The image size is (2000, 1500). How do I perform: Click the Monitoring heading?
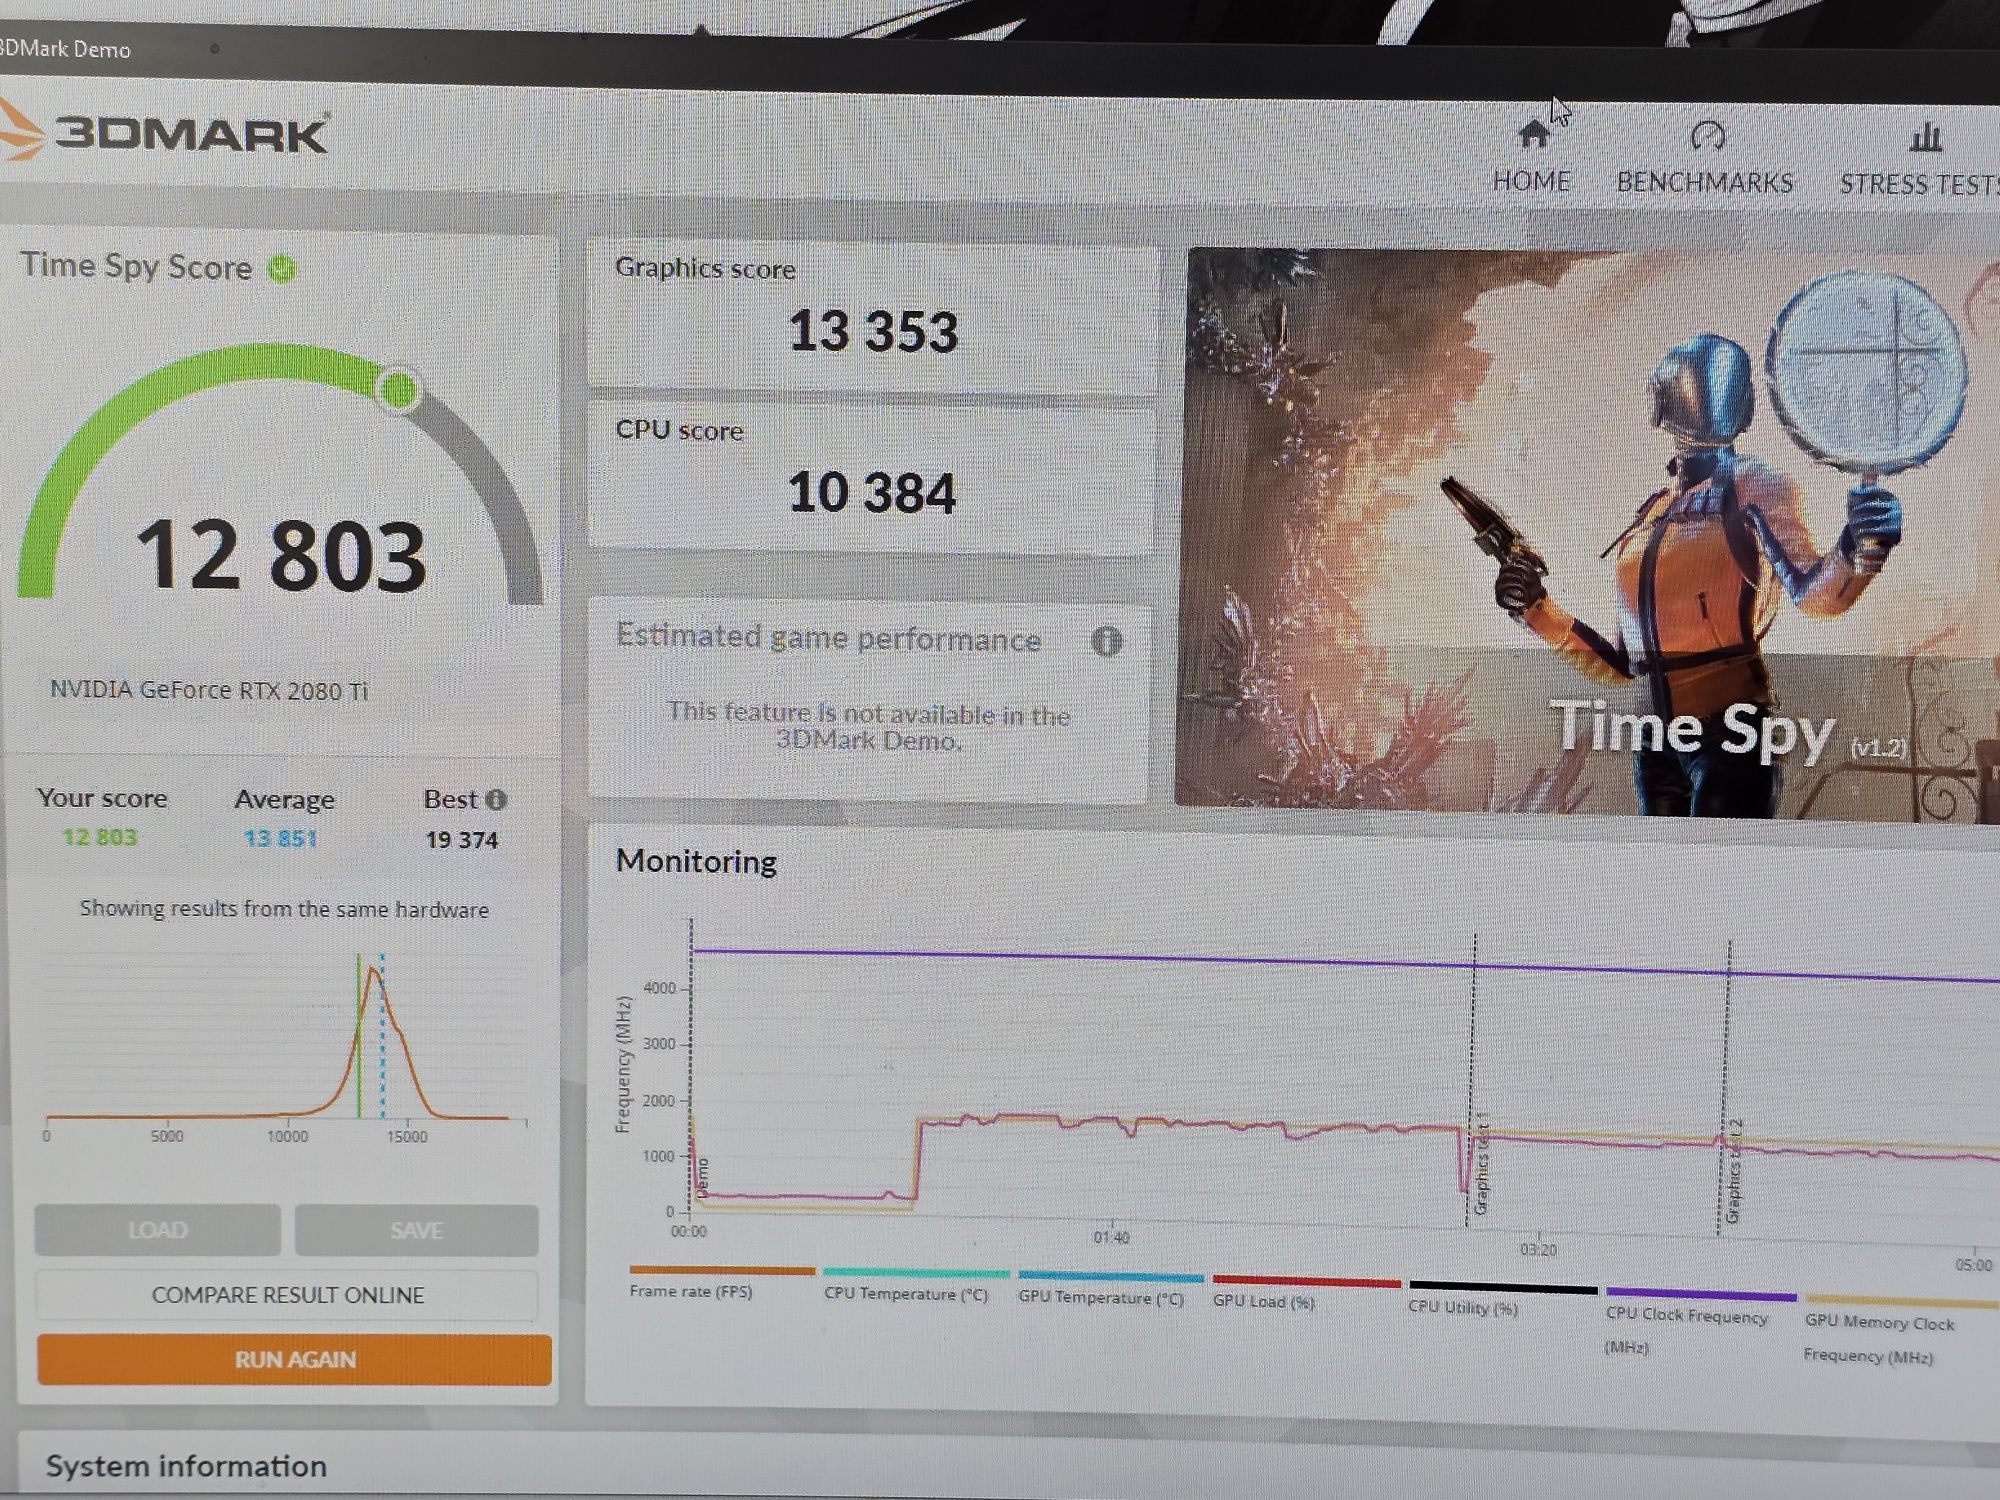tap(696, 861)
